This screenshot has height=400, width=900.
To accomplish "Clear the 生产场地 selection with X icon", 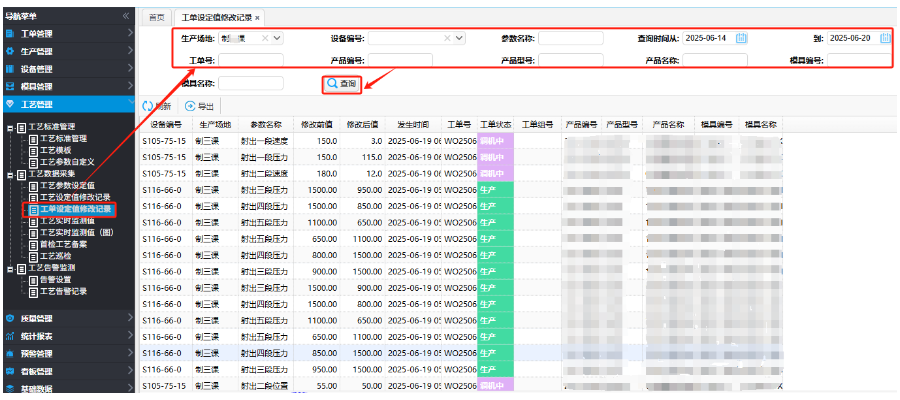I will click(265, 38).
